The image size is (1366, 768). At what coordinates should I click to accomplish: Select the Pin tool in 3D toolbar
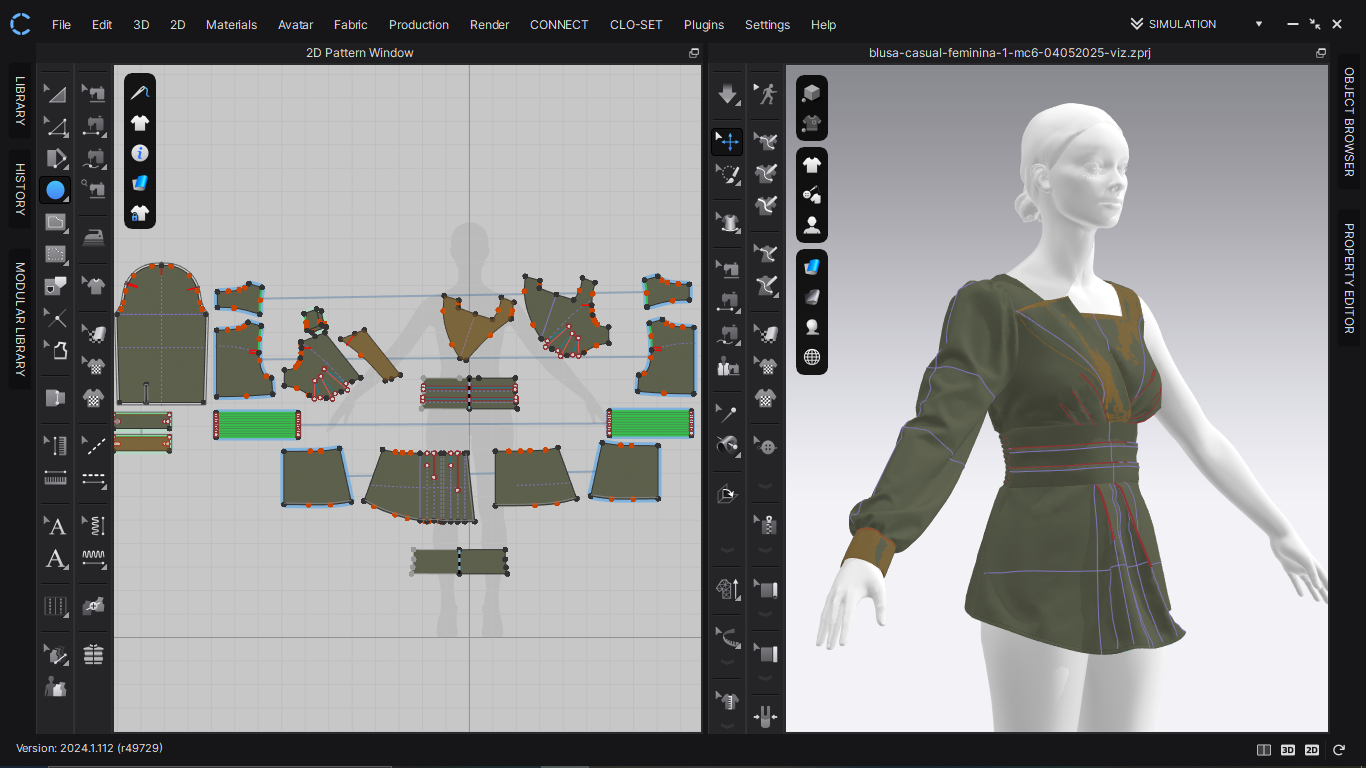(727, 413)
